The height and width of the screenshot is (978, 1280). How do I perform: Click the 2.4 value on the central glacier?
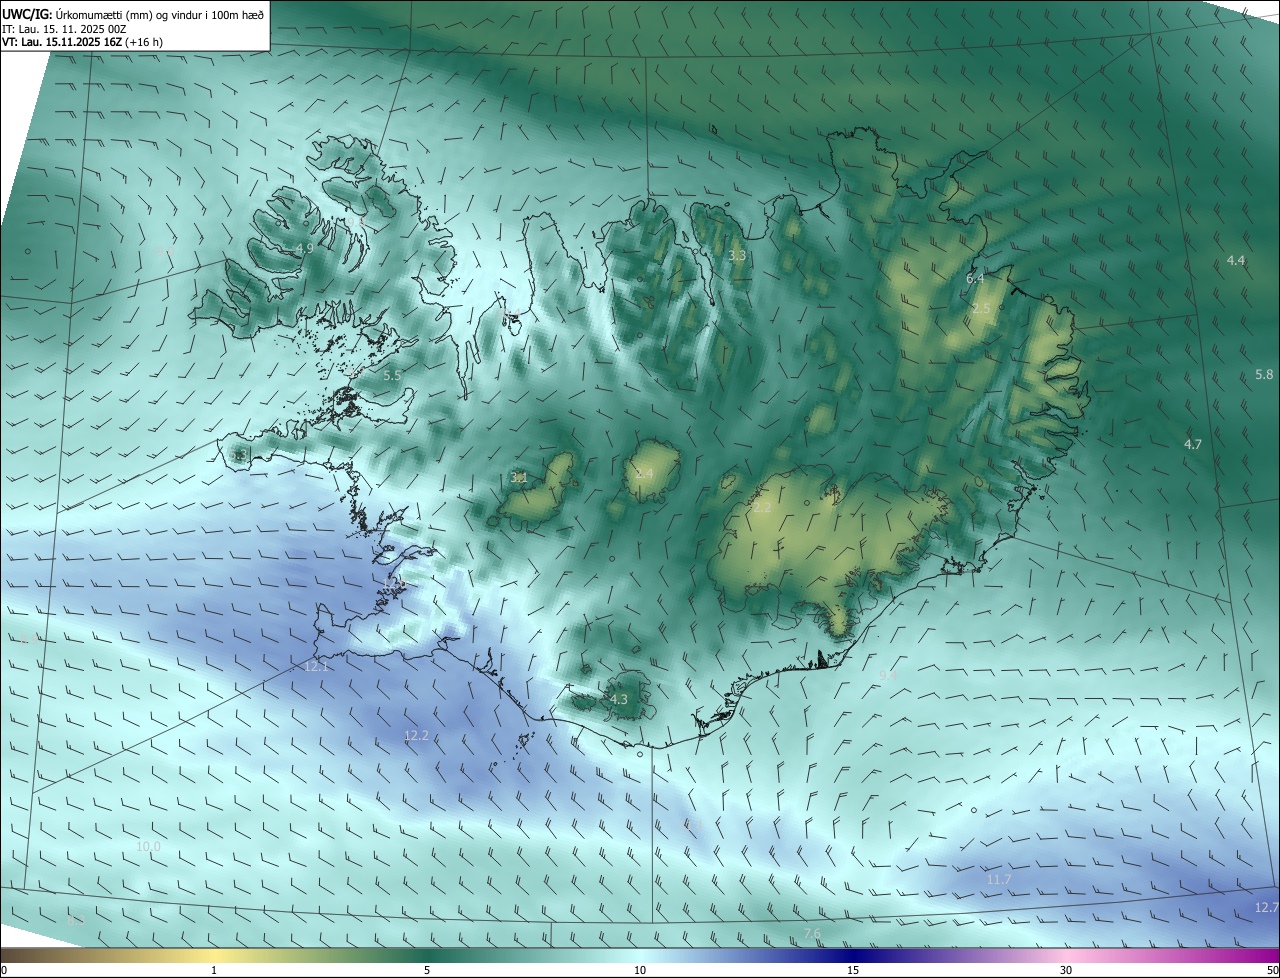tap(644, 473)
